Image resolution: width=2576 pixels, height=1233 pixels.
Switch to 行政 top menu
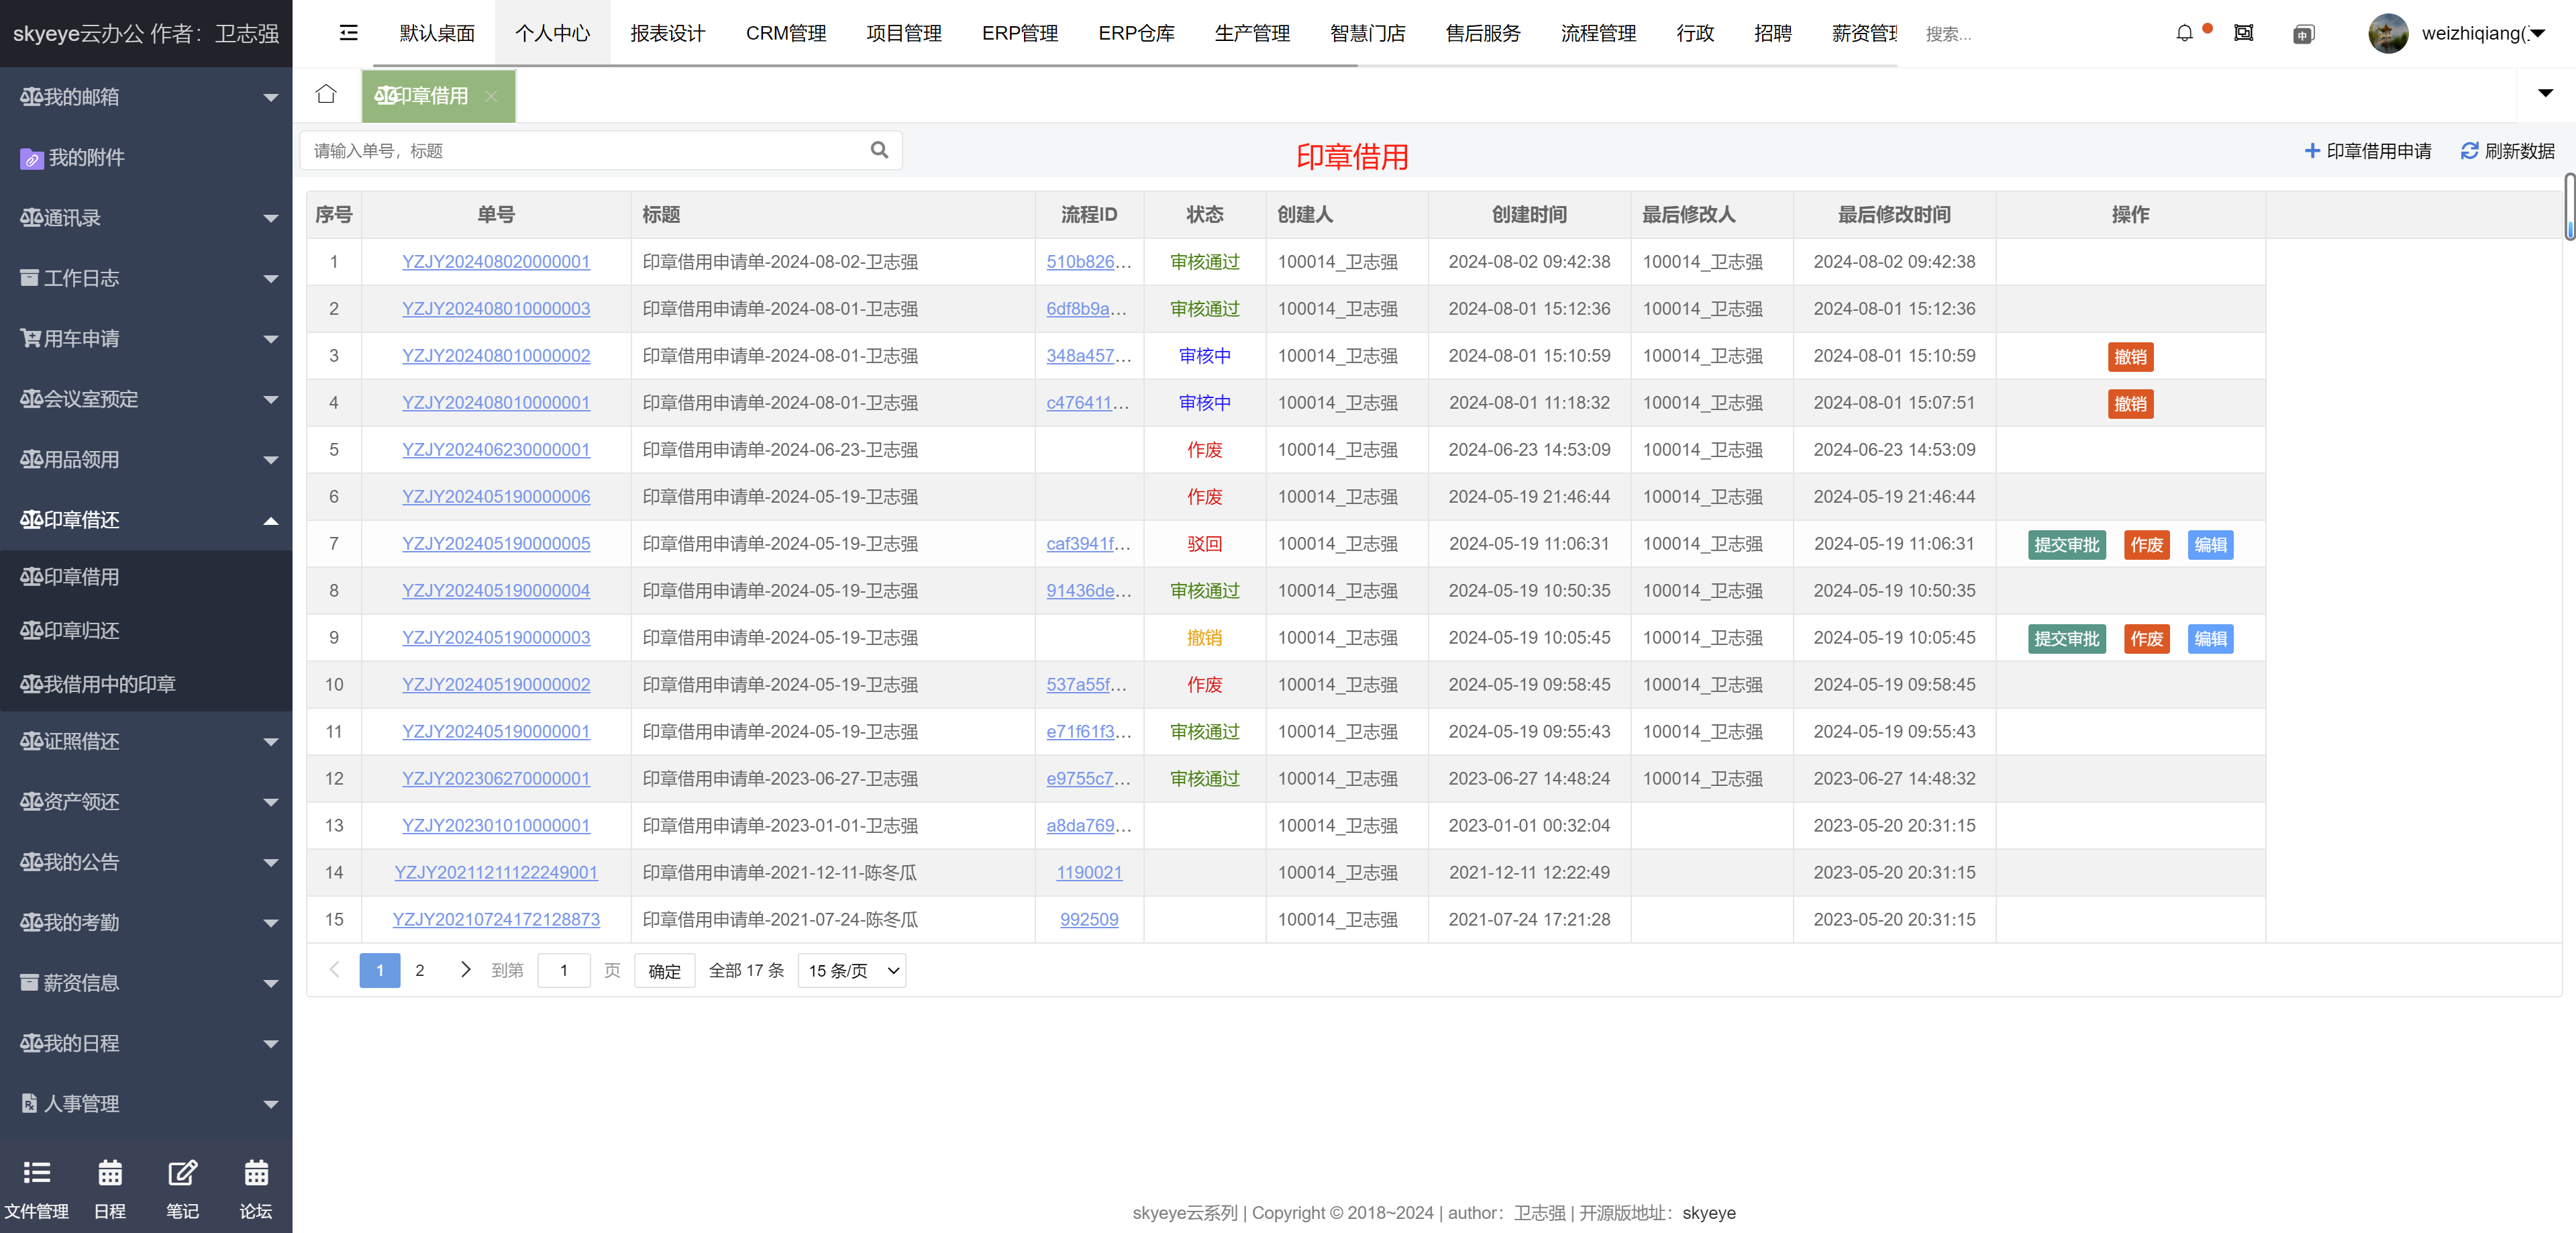click(x=1695, y=33)
